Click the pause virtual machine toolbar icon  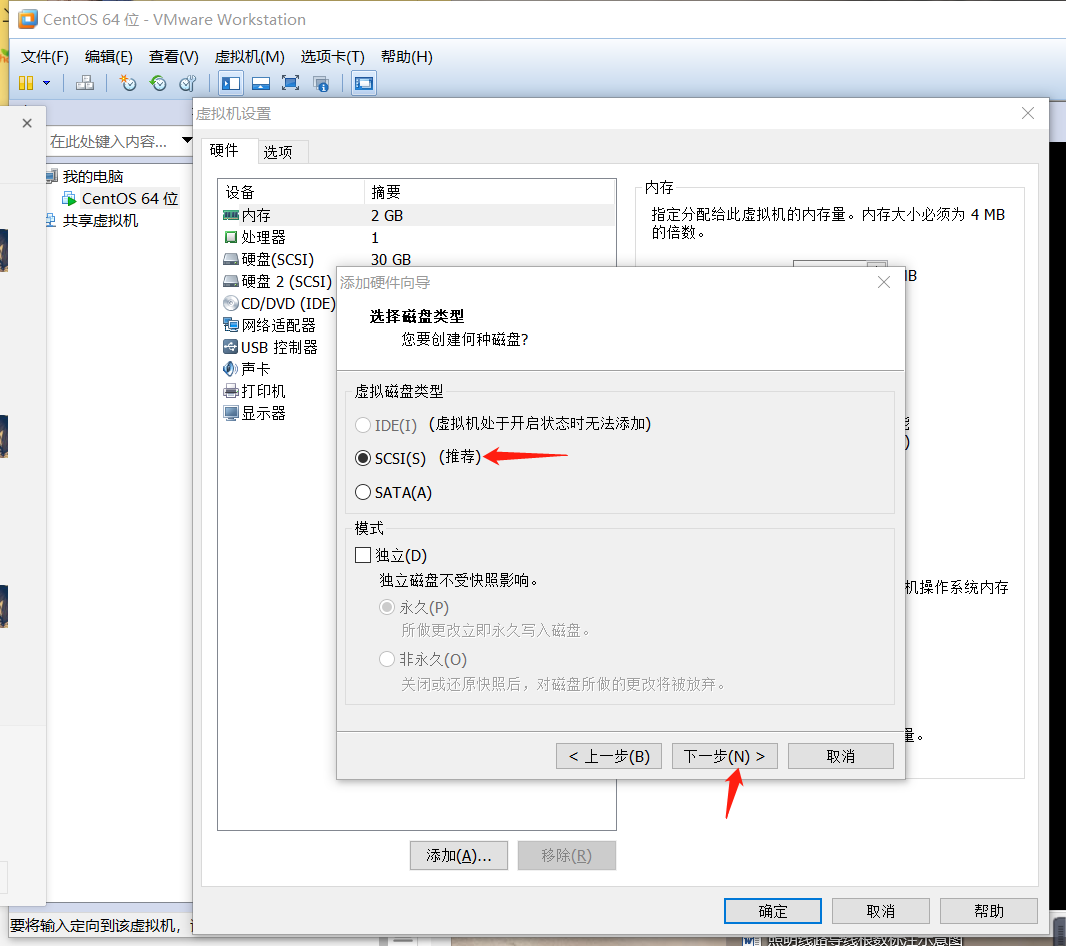pyautogui.click(x=26, y=83)
